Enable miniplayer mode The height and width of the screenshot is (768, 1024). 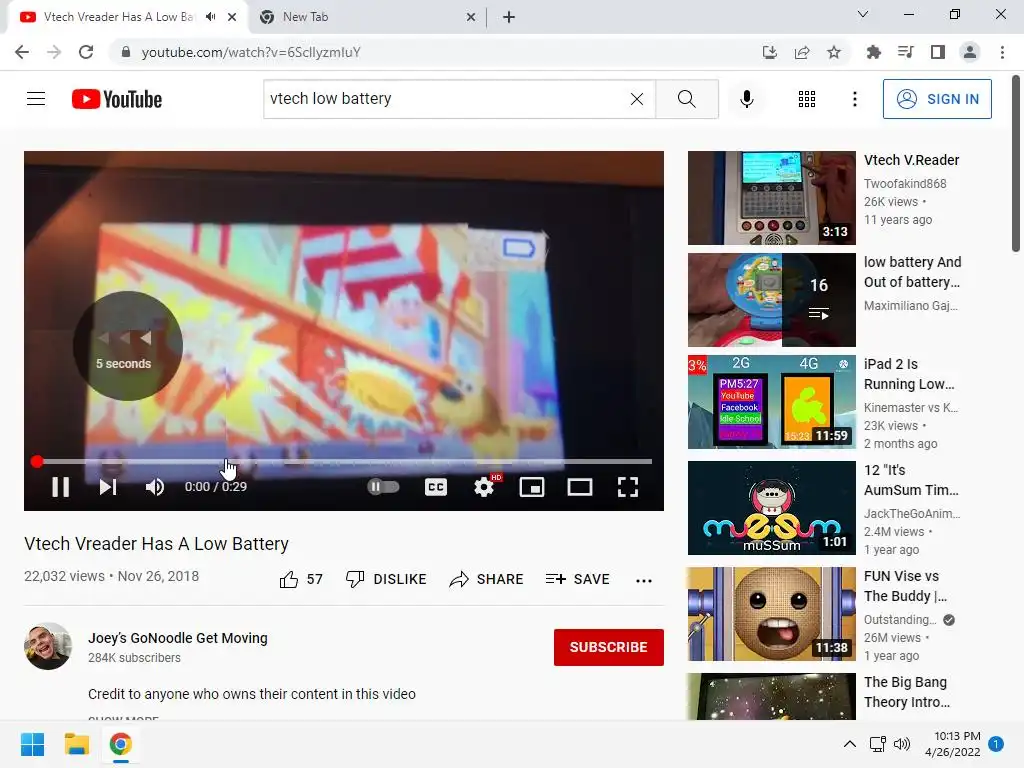tap(532, 487)
